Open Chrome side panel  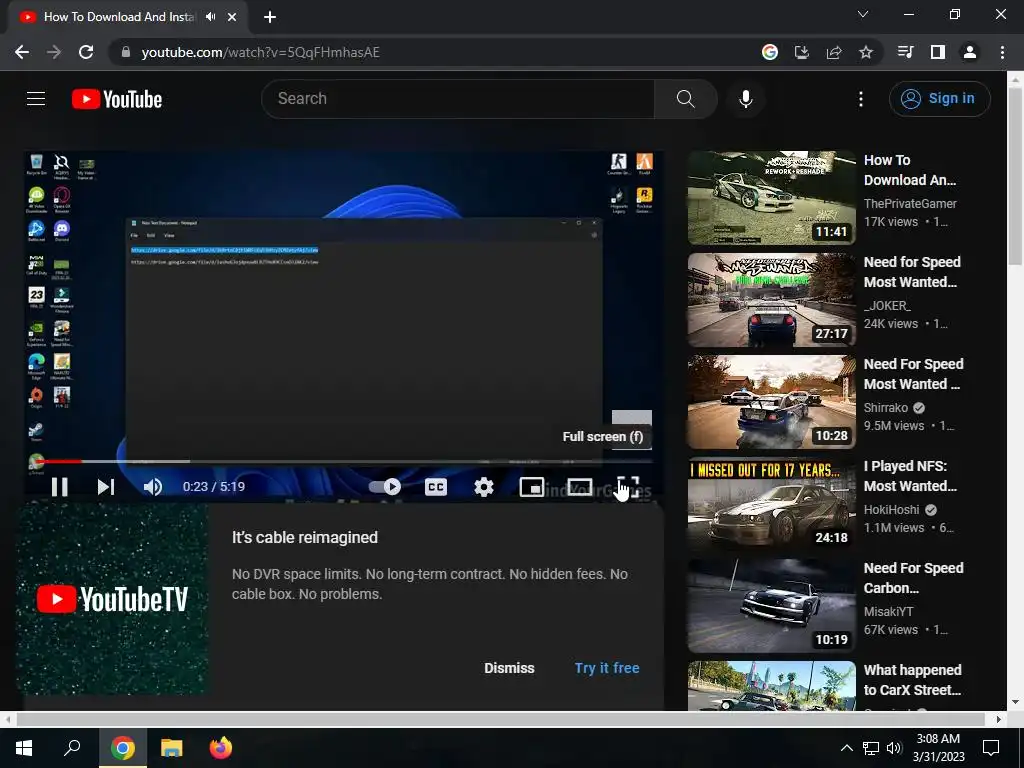tap(938, 52)
